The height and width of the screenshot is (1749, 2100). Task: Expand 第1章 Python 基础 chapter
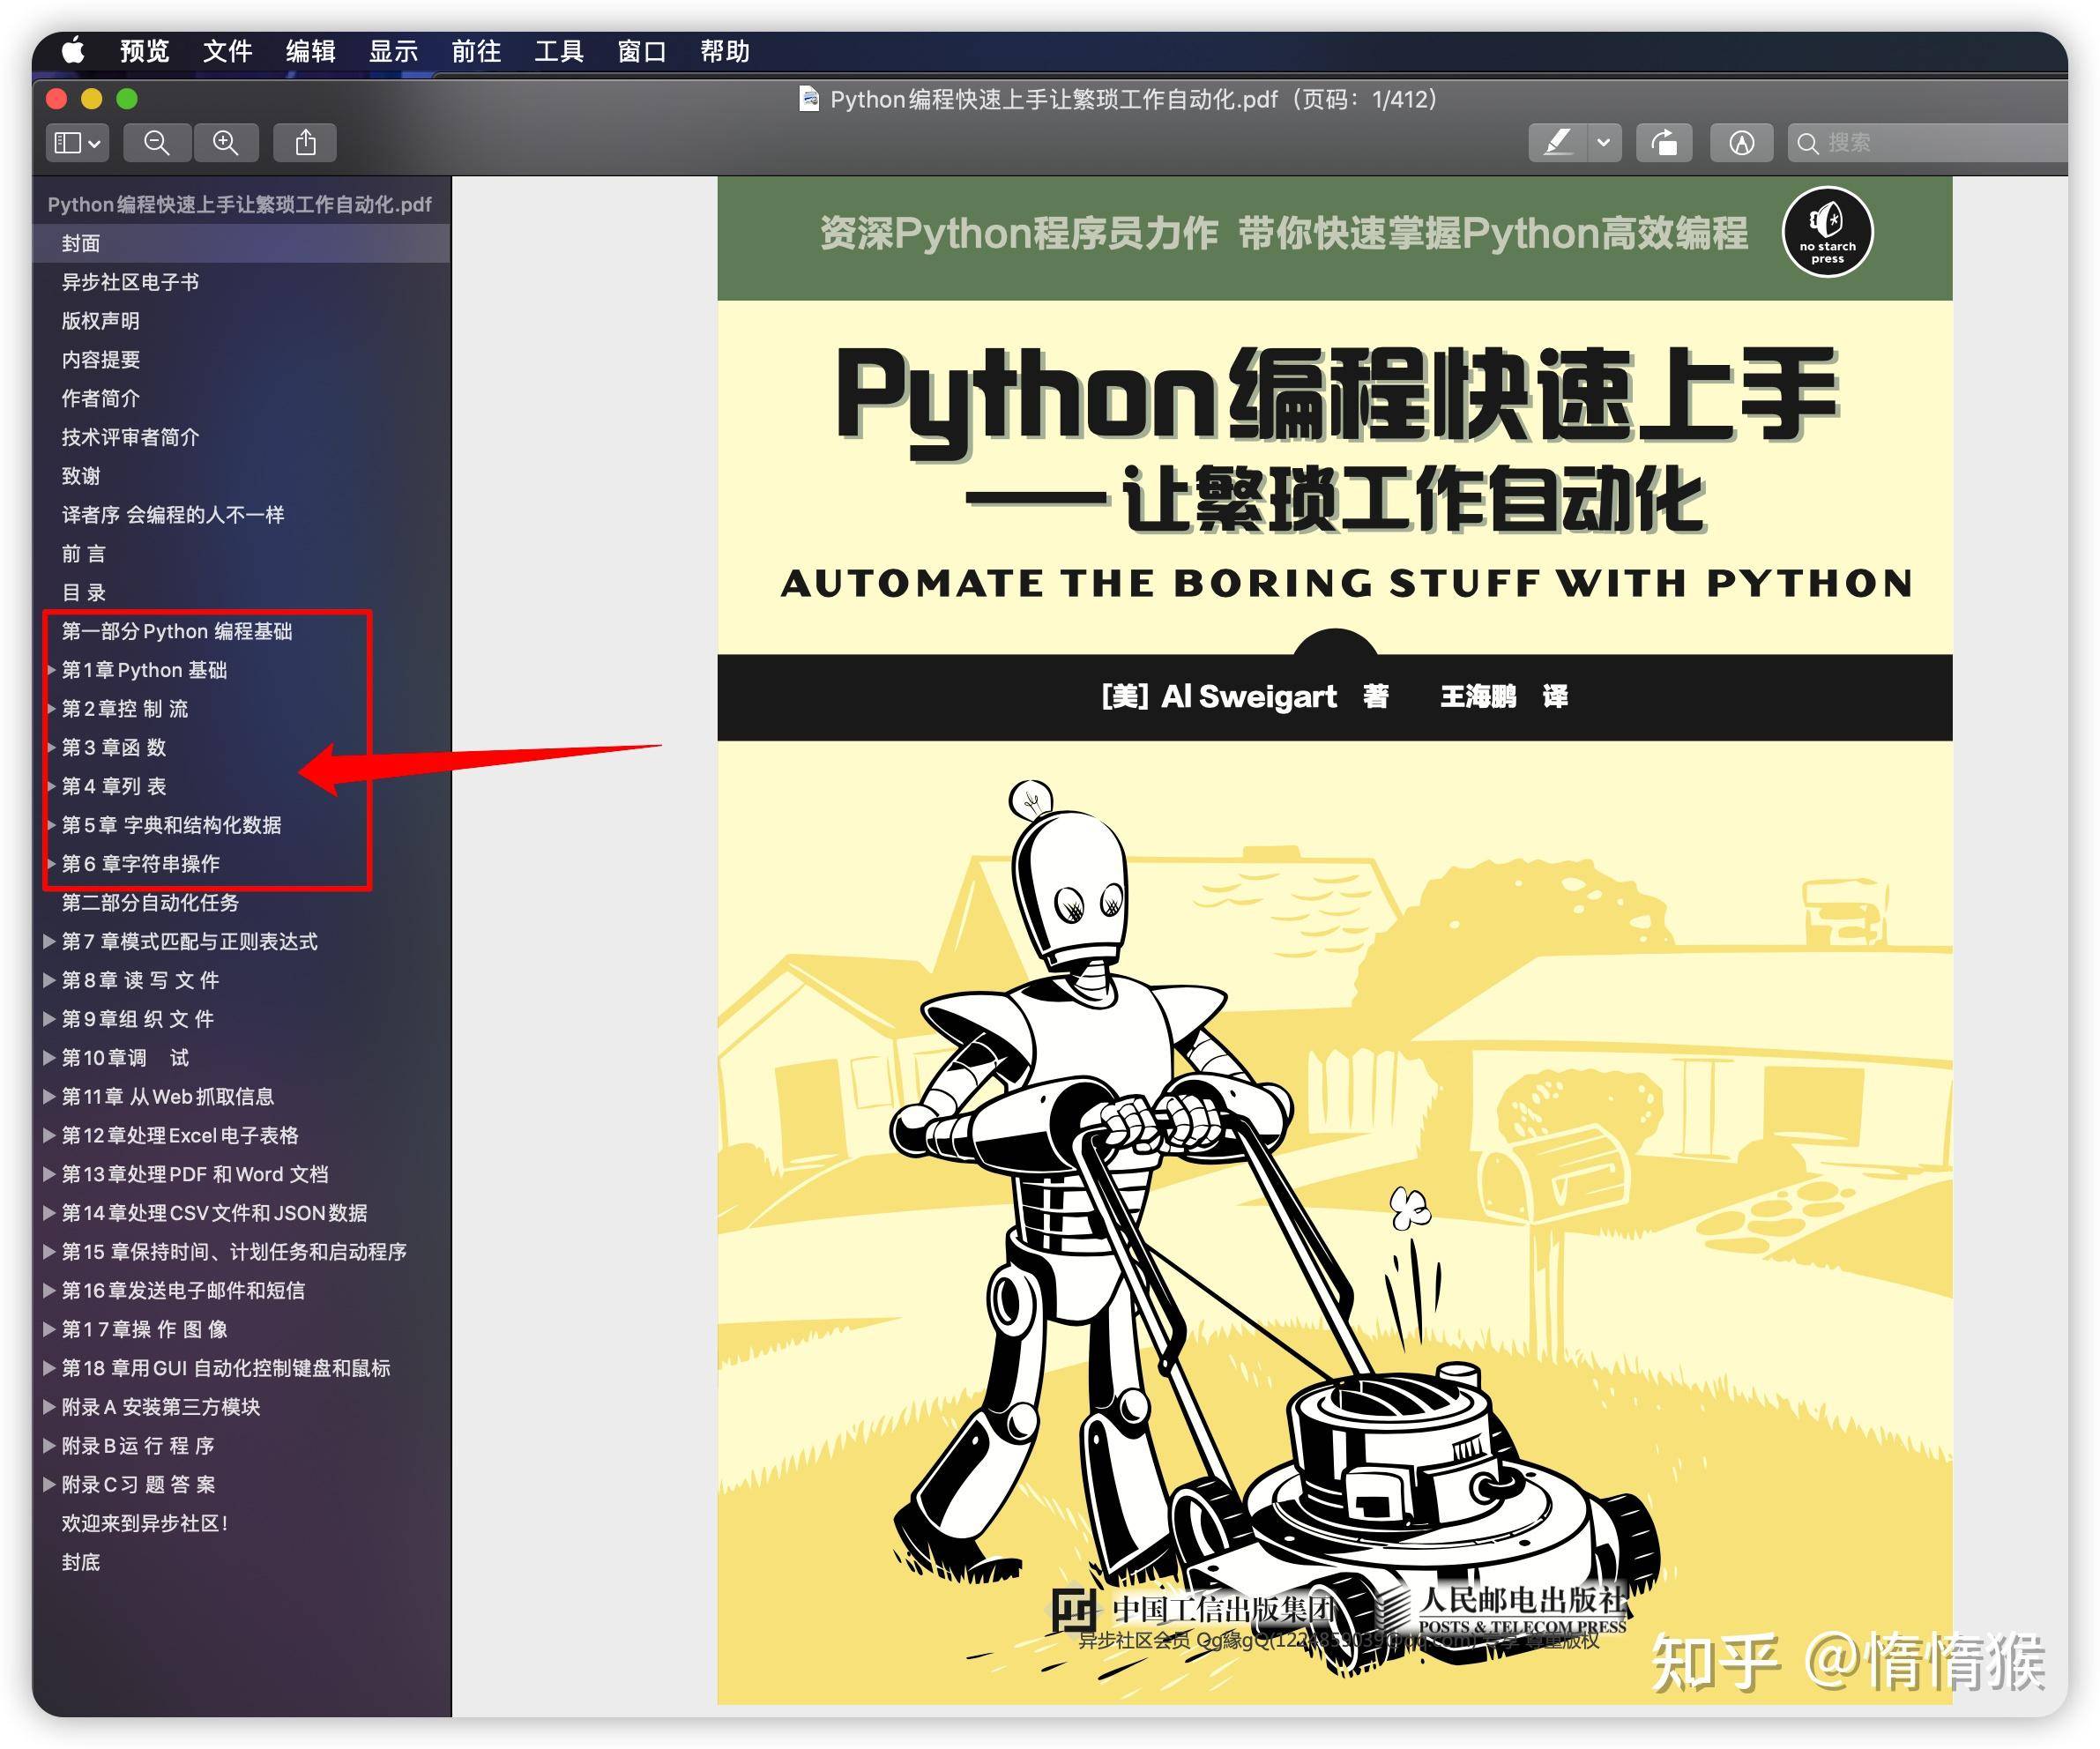tap(50, 670)
